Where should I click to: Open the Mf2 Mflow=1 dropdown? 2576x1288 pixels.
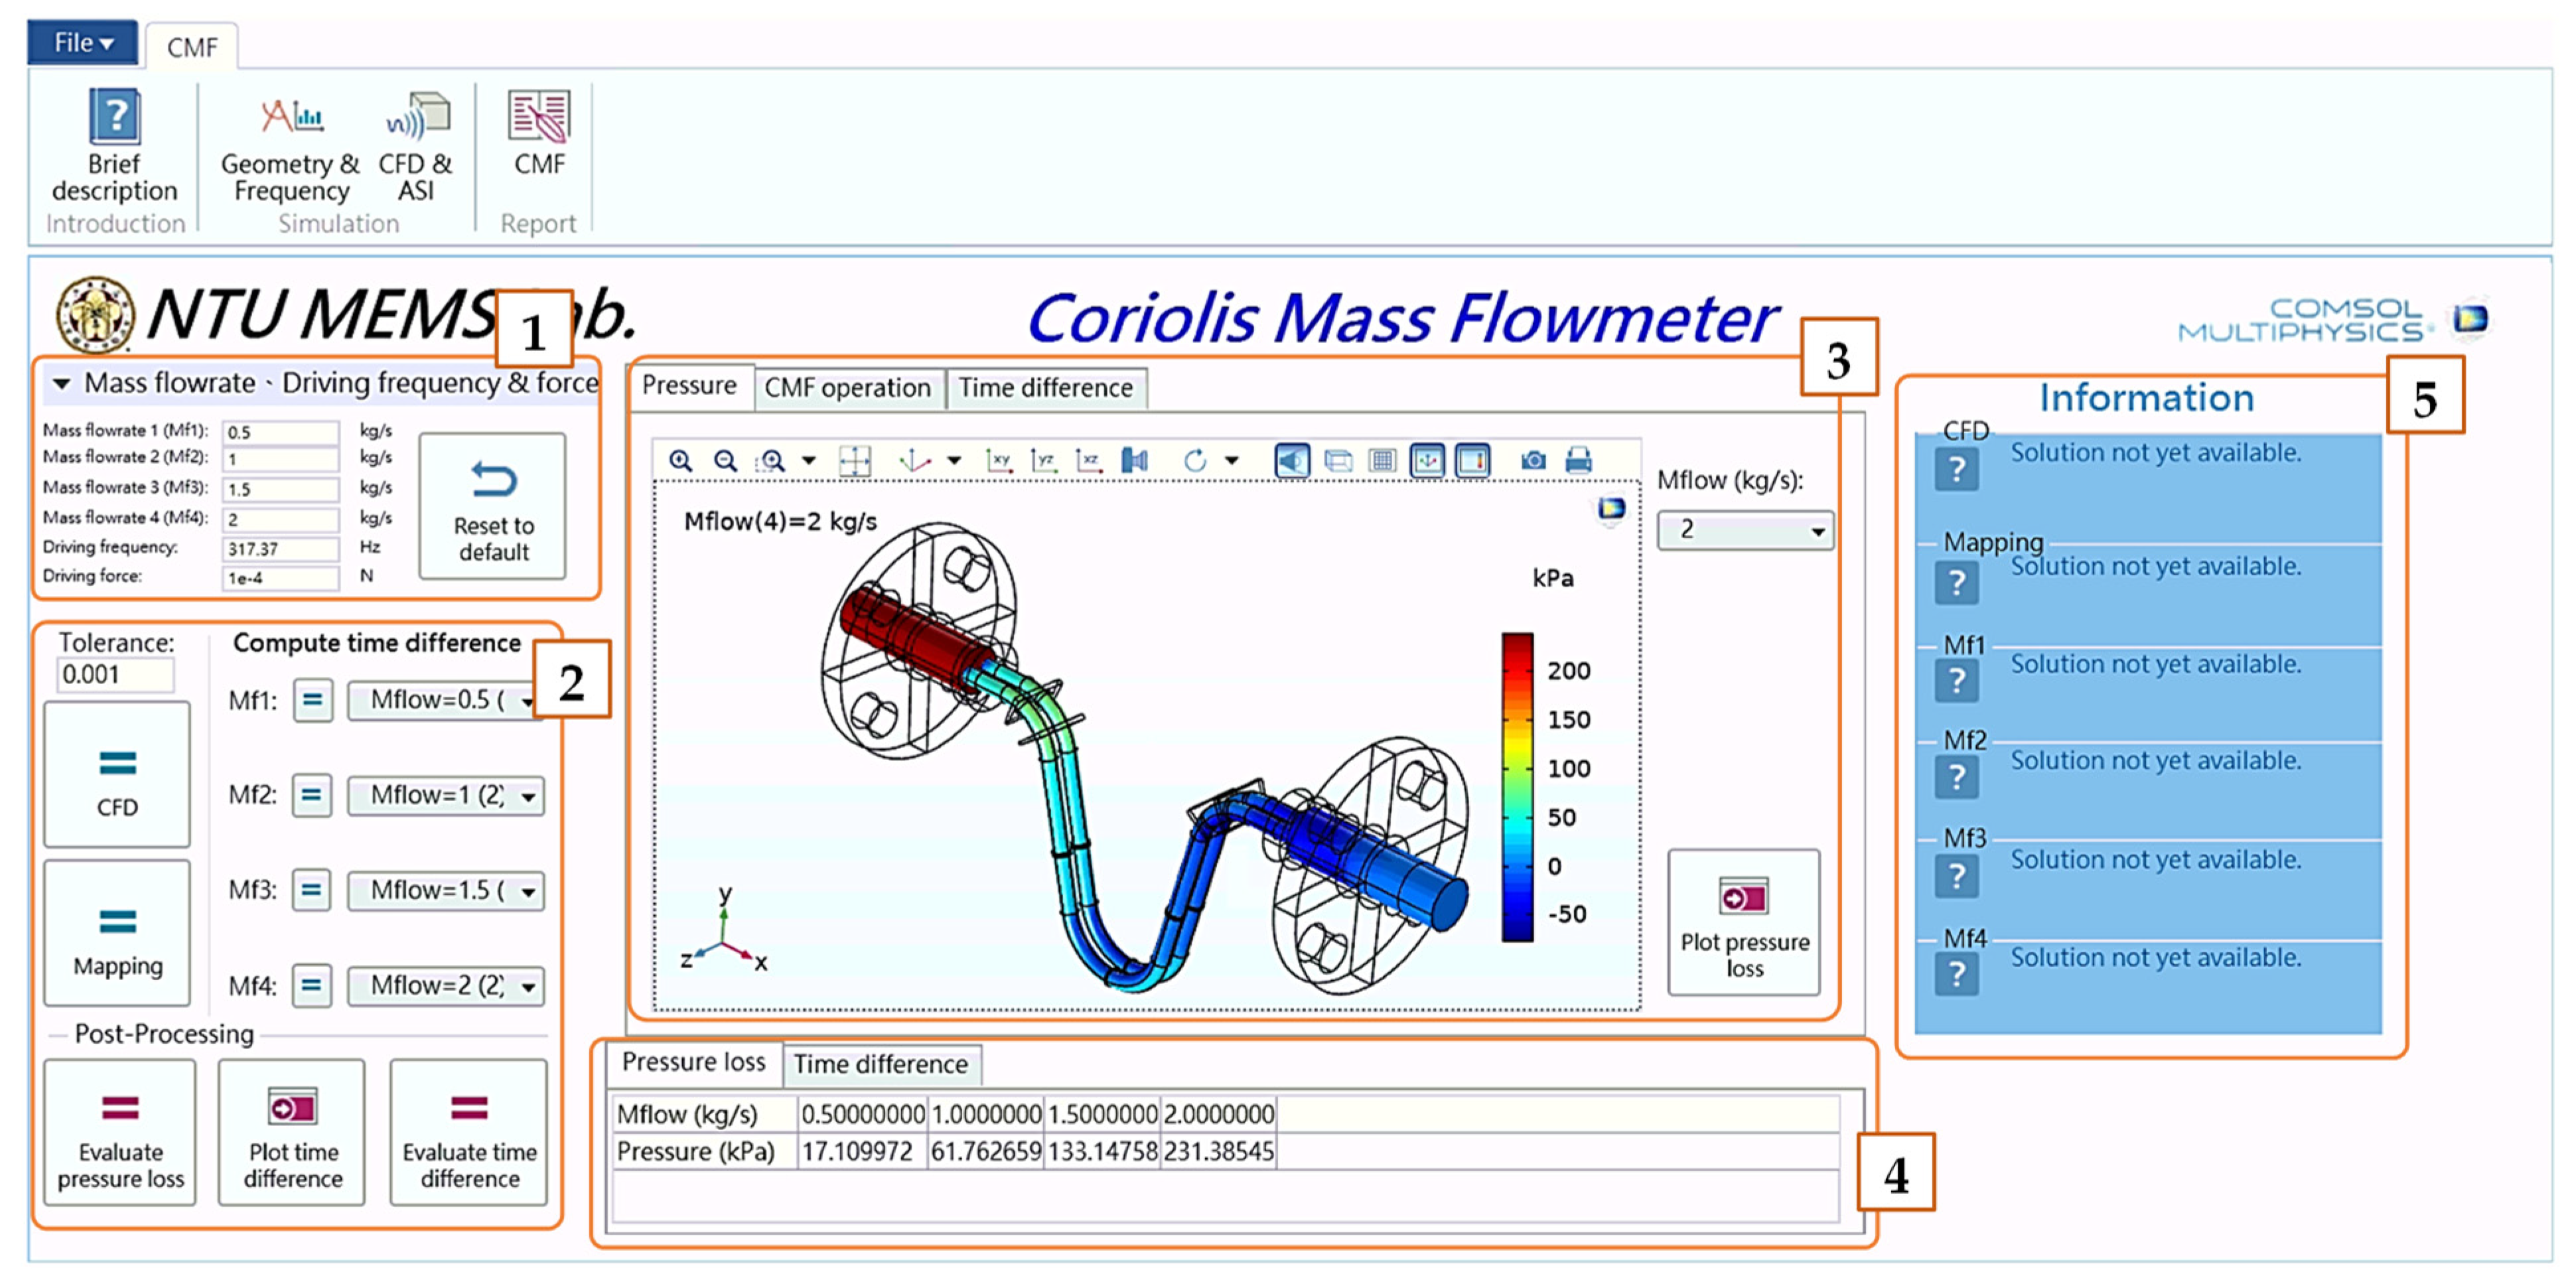tap(445, 797)
